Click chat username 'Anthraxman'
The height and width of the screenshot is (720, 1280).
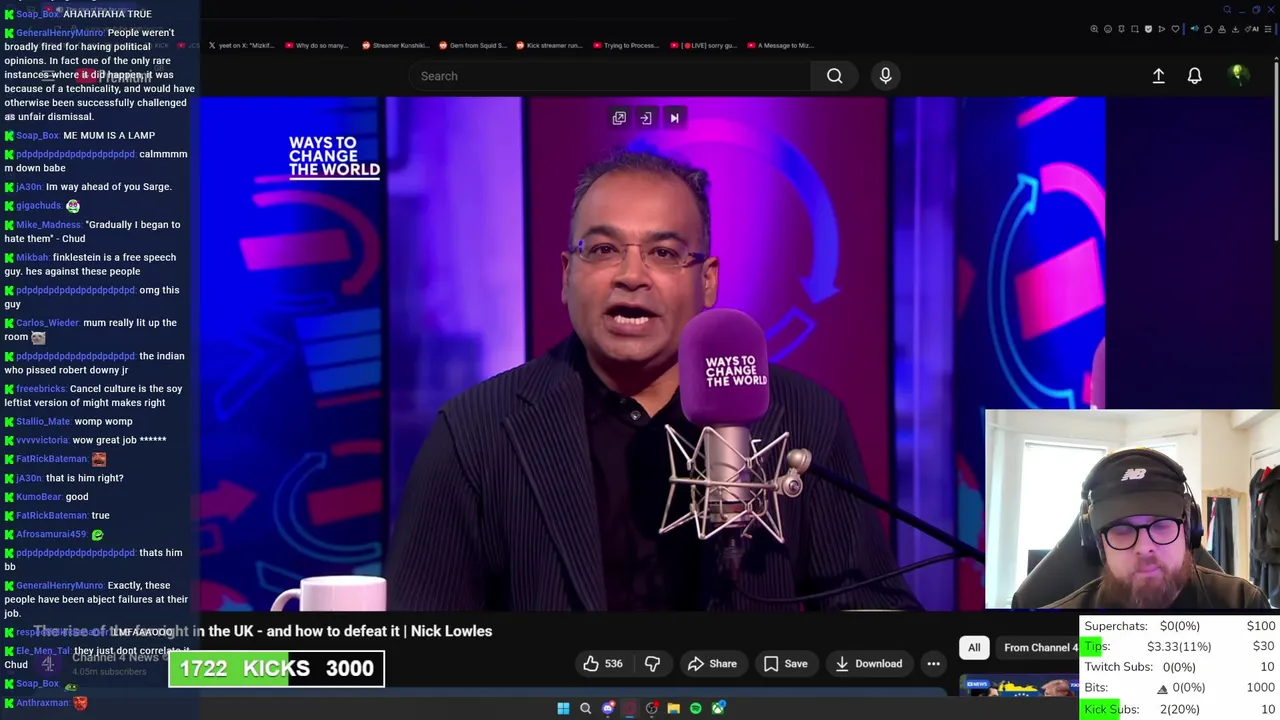coord(42,703)
